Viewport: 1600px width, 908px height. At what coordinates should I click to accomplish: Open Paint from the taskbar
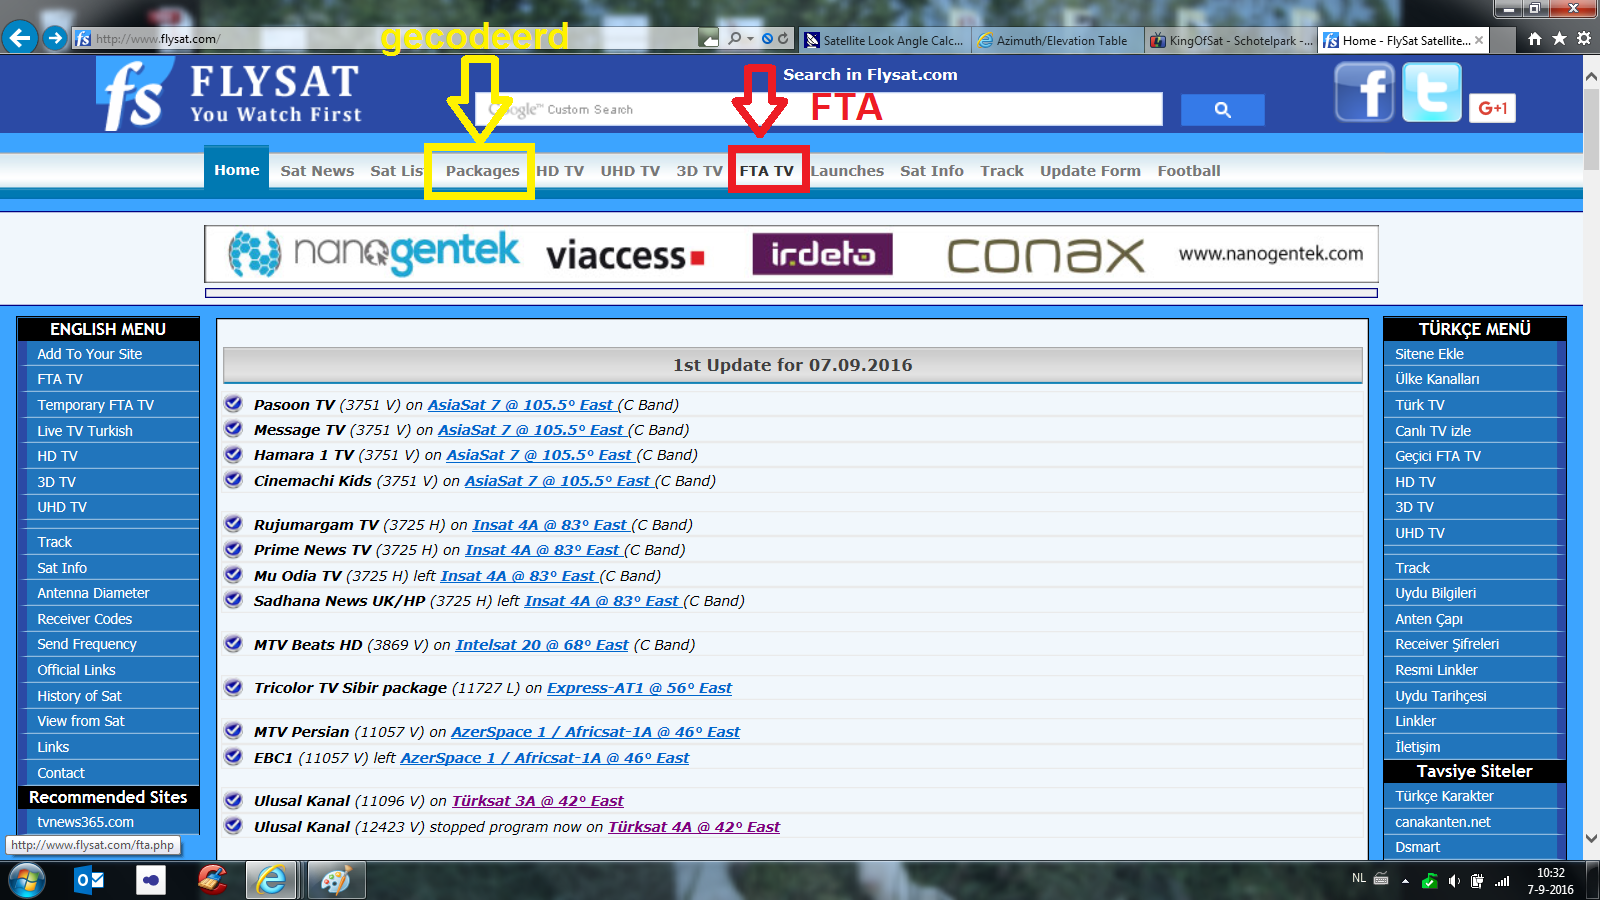(x=336, y=881)
